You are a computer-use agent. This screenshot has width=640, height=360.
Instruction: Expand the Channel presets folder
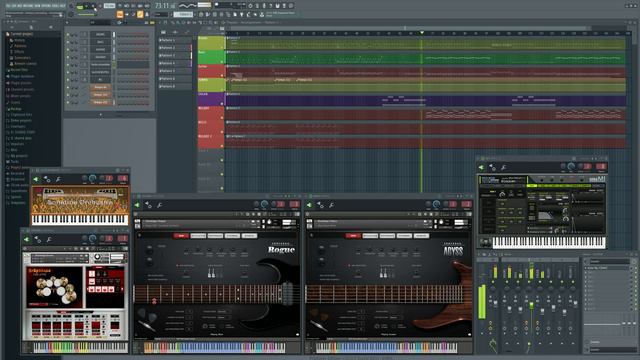click(x=21, y=89)
